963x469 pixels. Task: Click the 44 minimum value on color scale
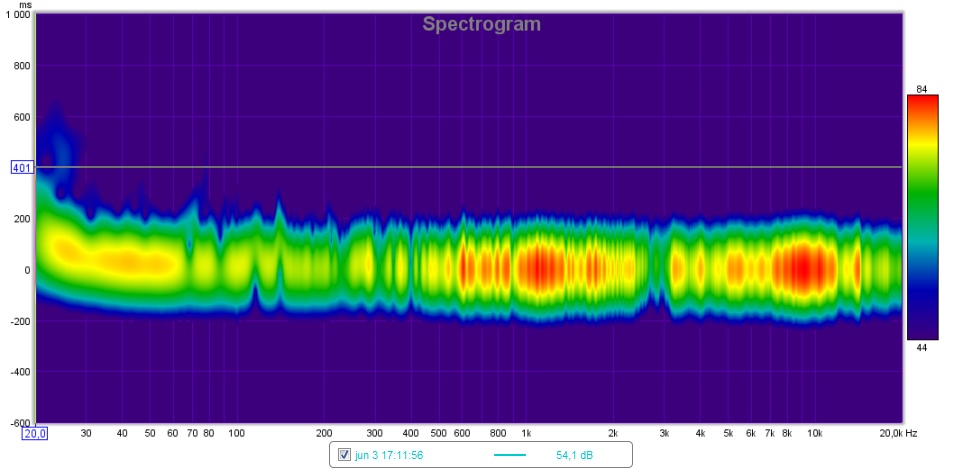click(921, 348)
